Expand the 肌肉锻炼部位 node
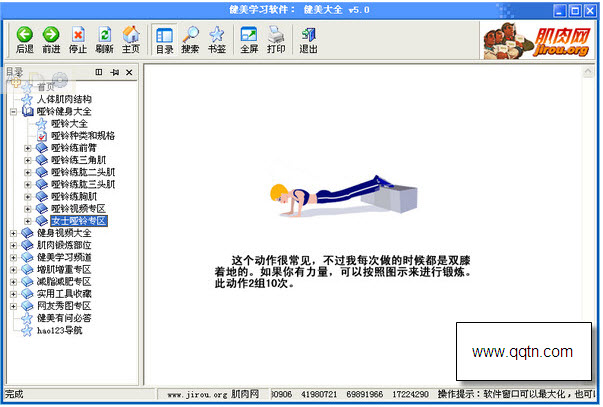 (14, 245)
